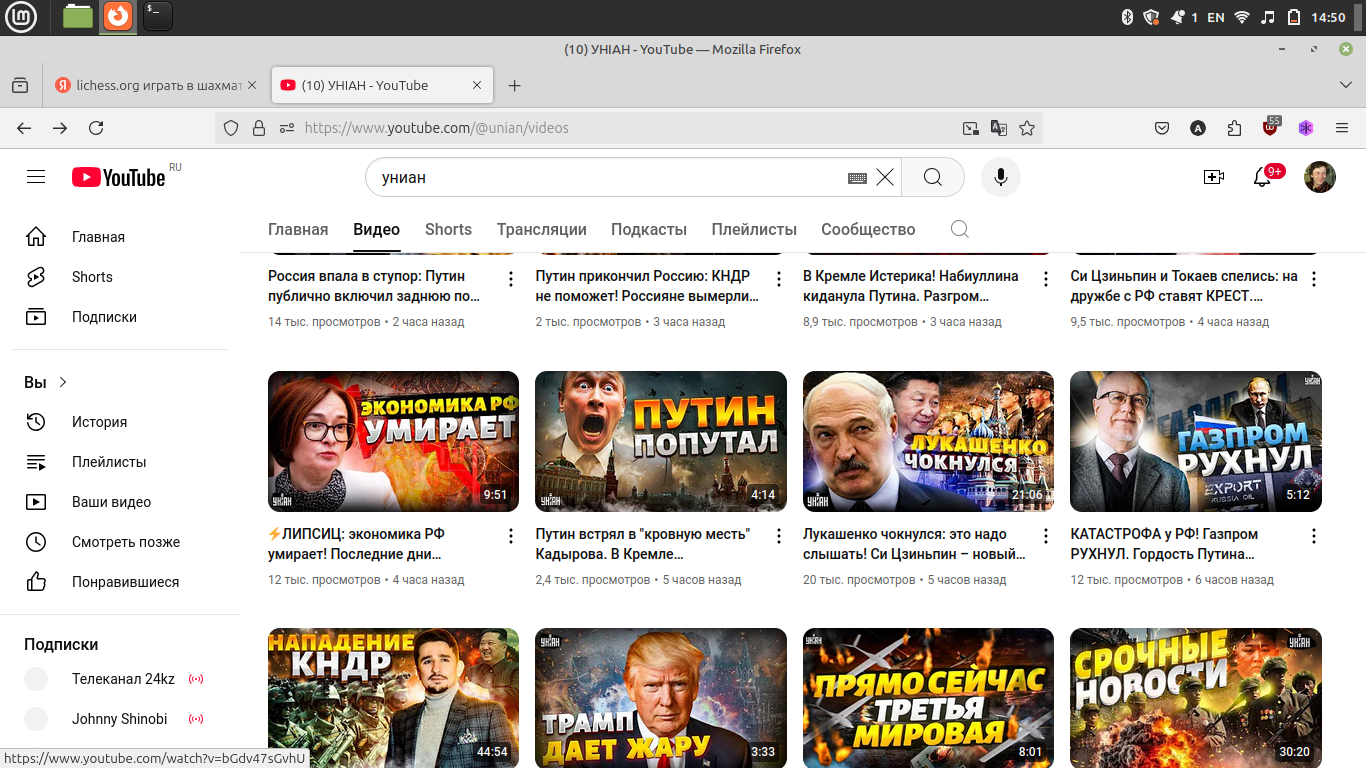Start voice search with microphone

(x=1000, y=177)
